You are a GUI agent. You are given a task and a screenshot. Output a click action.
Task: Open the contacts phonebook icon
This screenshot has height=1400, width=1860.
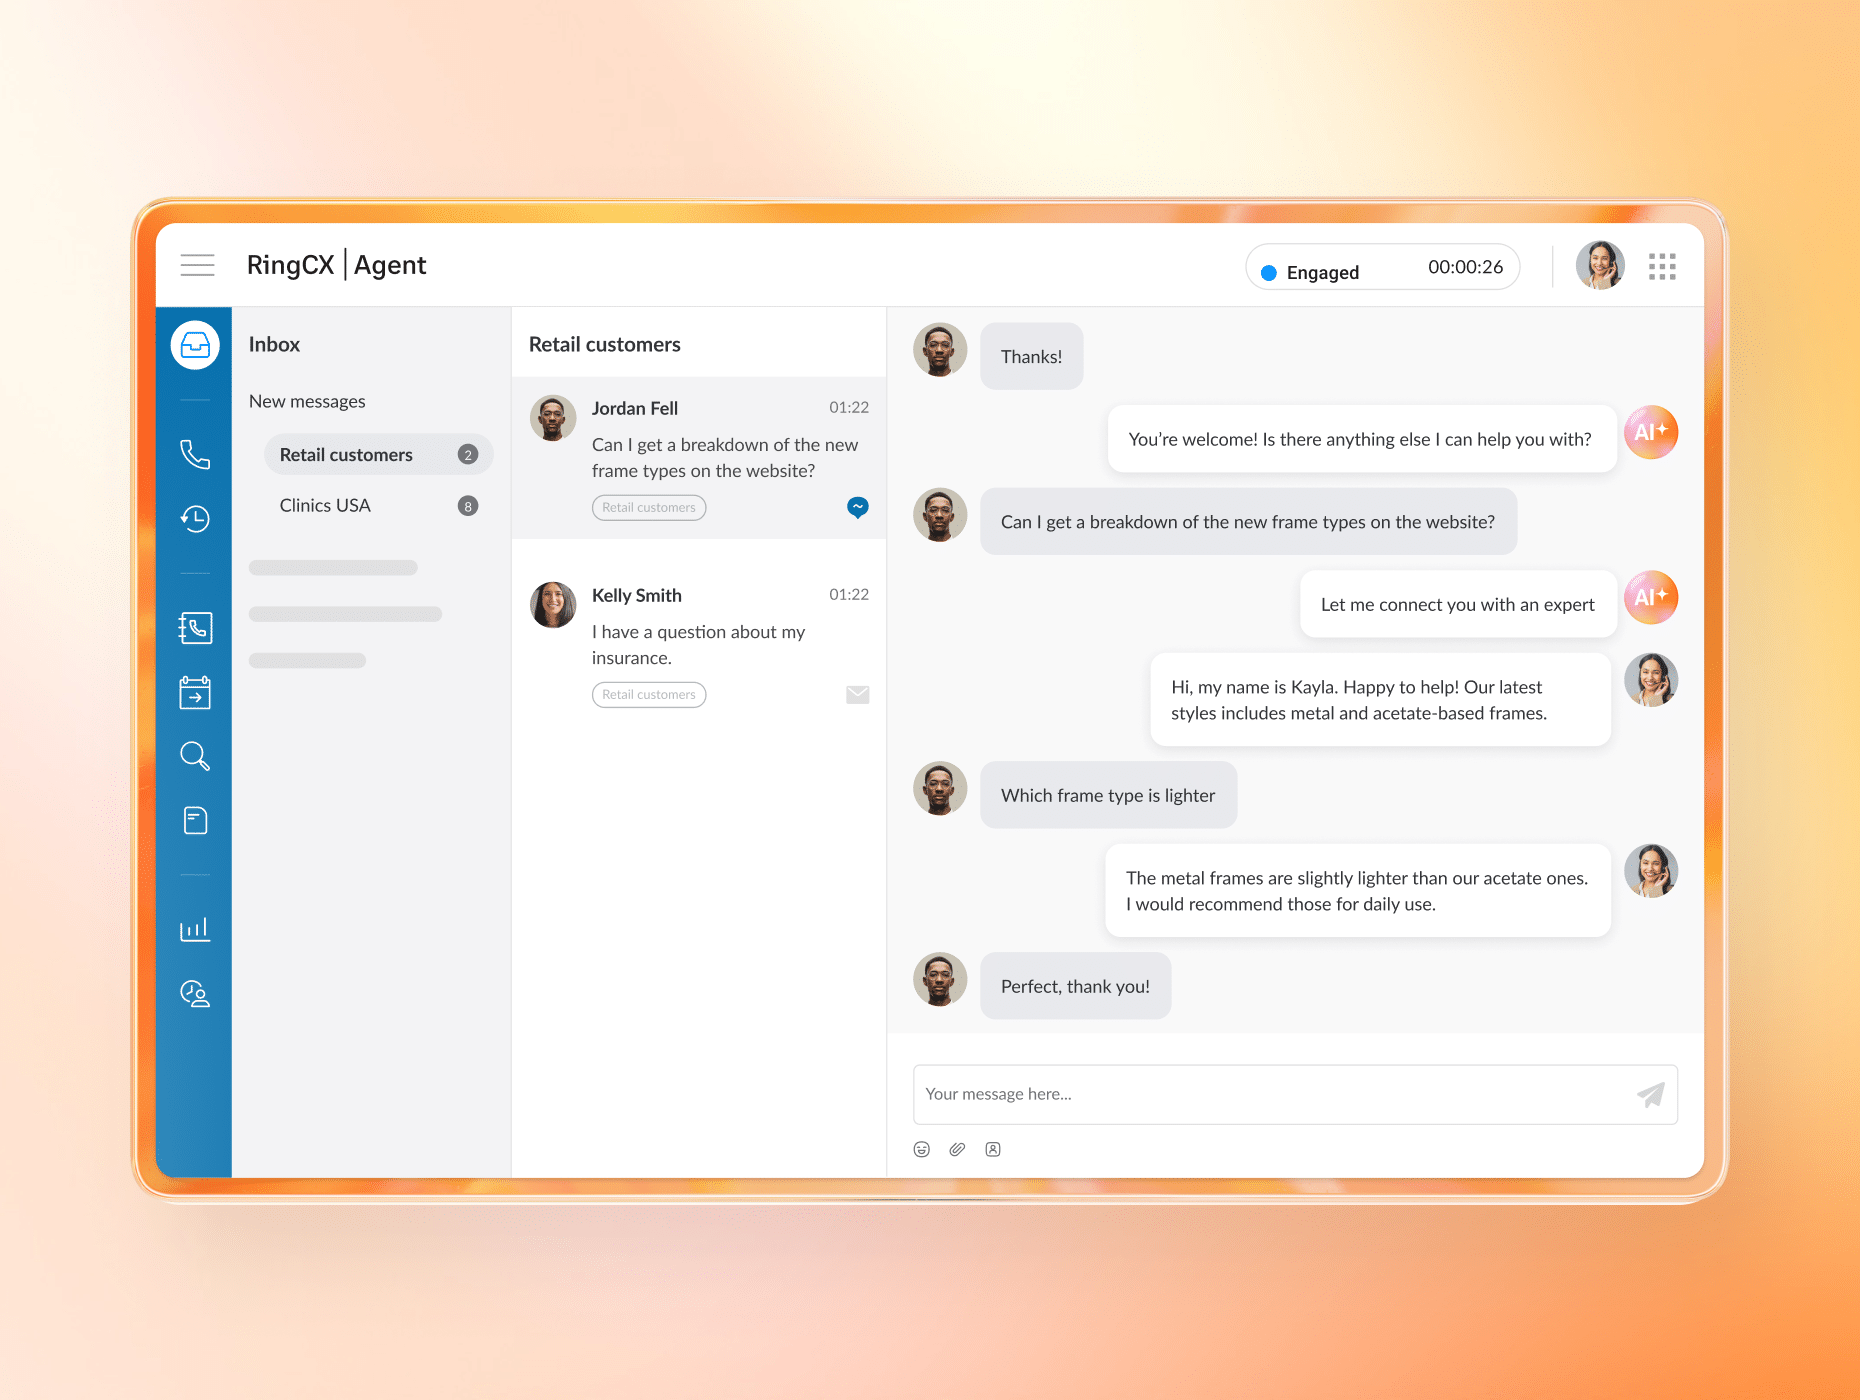pyautogui.click(x=195, y=628)
